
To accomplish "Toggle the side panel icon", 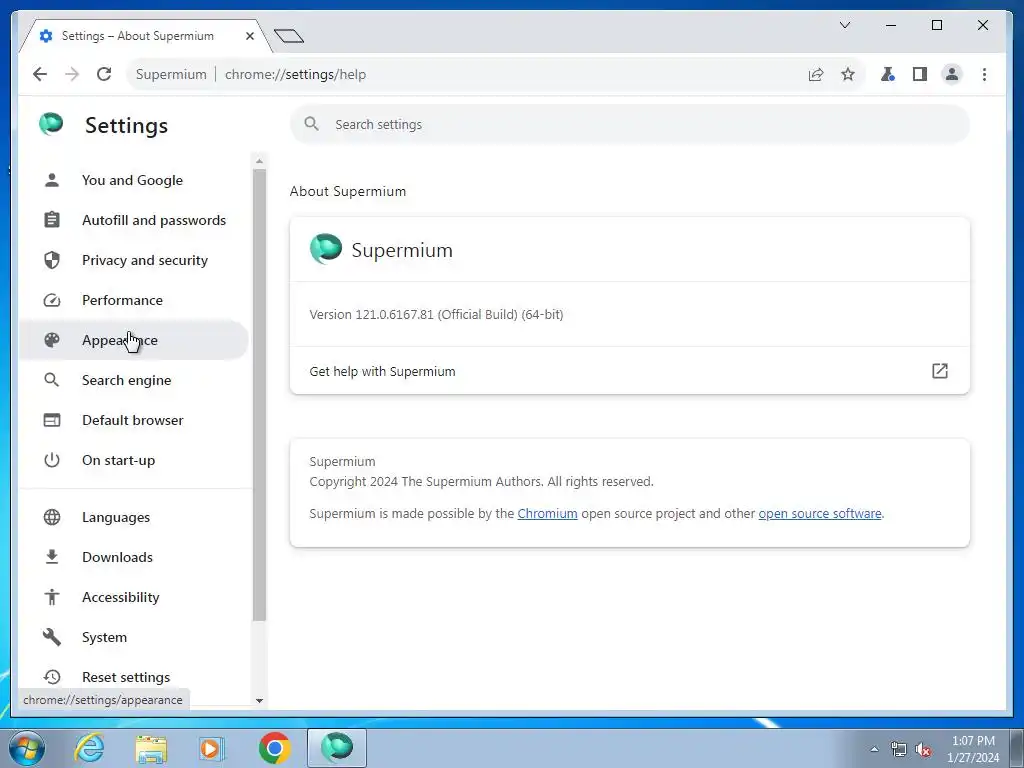I will pos(920,74).
